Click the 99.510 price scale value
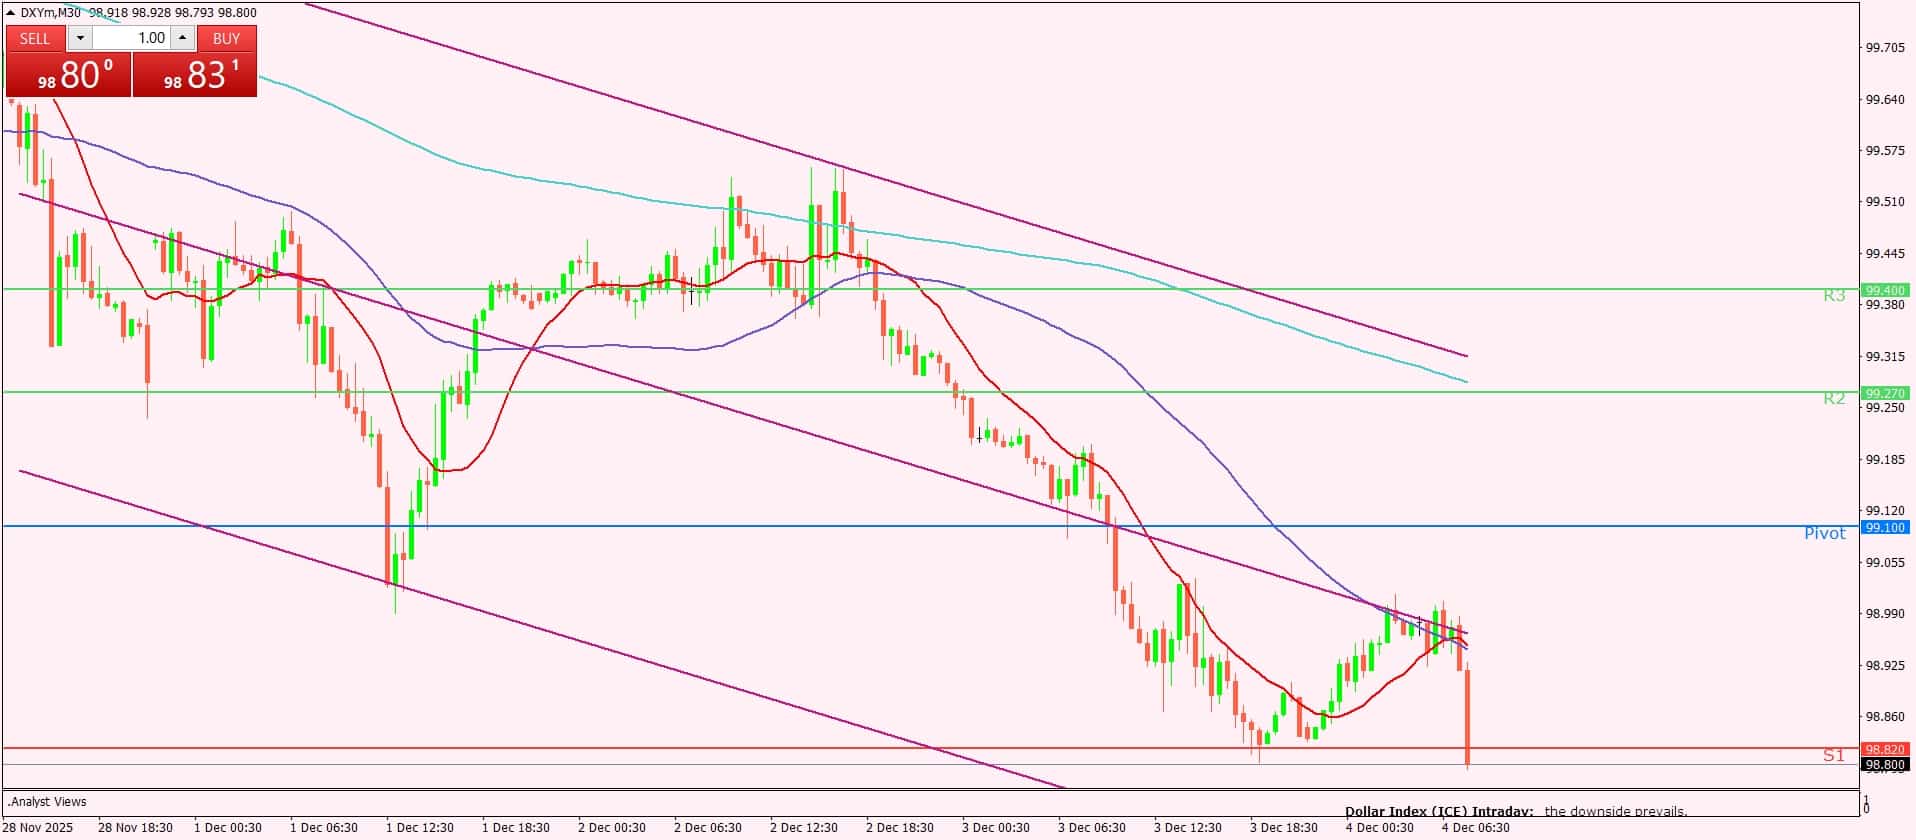Image resolution: width=1916 pixels, height=840 pixels. click(1884, 202)
